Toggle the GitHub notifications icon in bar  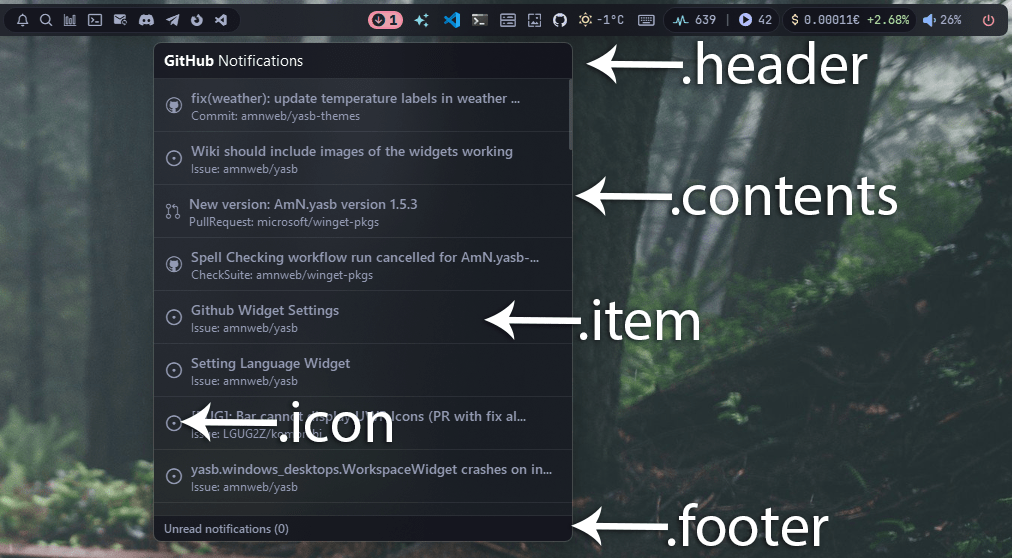[x=560, y=20]
